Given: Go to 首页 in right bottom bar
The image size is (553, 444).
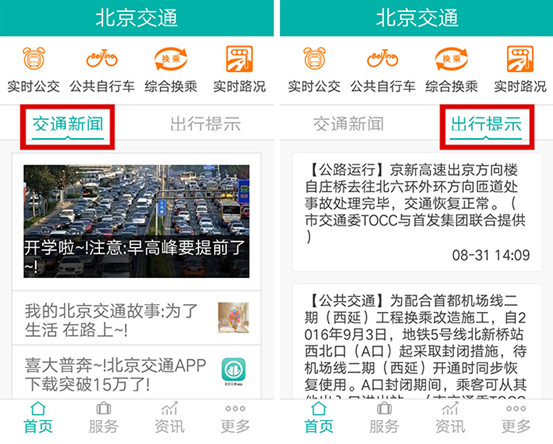Looking at the screenshot, I should (x=319, y=418).
